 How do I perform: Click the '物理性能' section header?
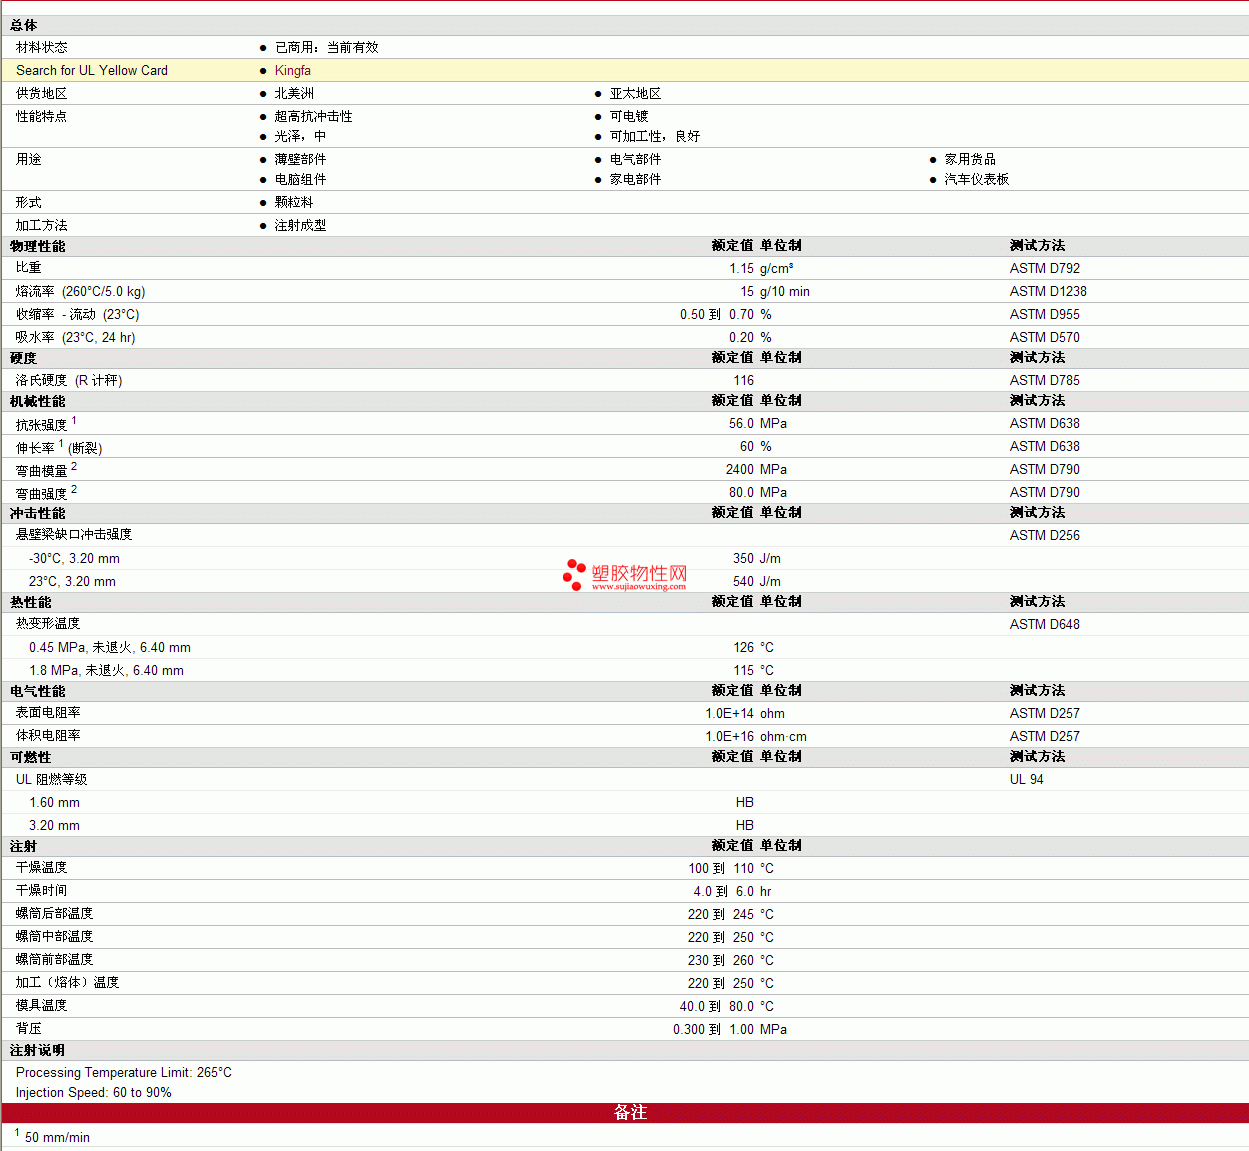coord(38,246)
